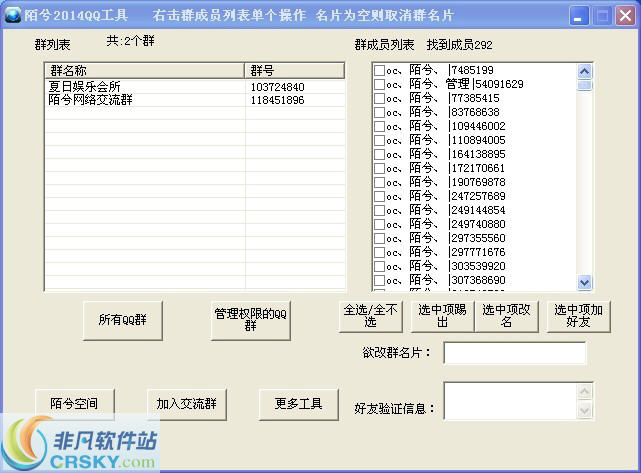The width and height of the screenshot is (641, 473).
Task: Click 好友验证信息 box scroll up arrow
Action: click(585, 392)
